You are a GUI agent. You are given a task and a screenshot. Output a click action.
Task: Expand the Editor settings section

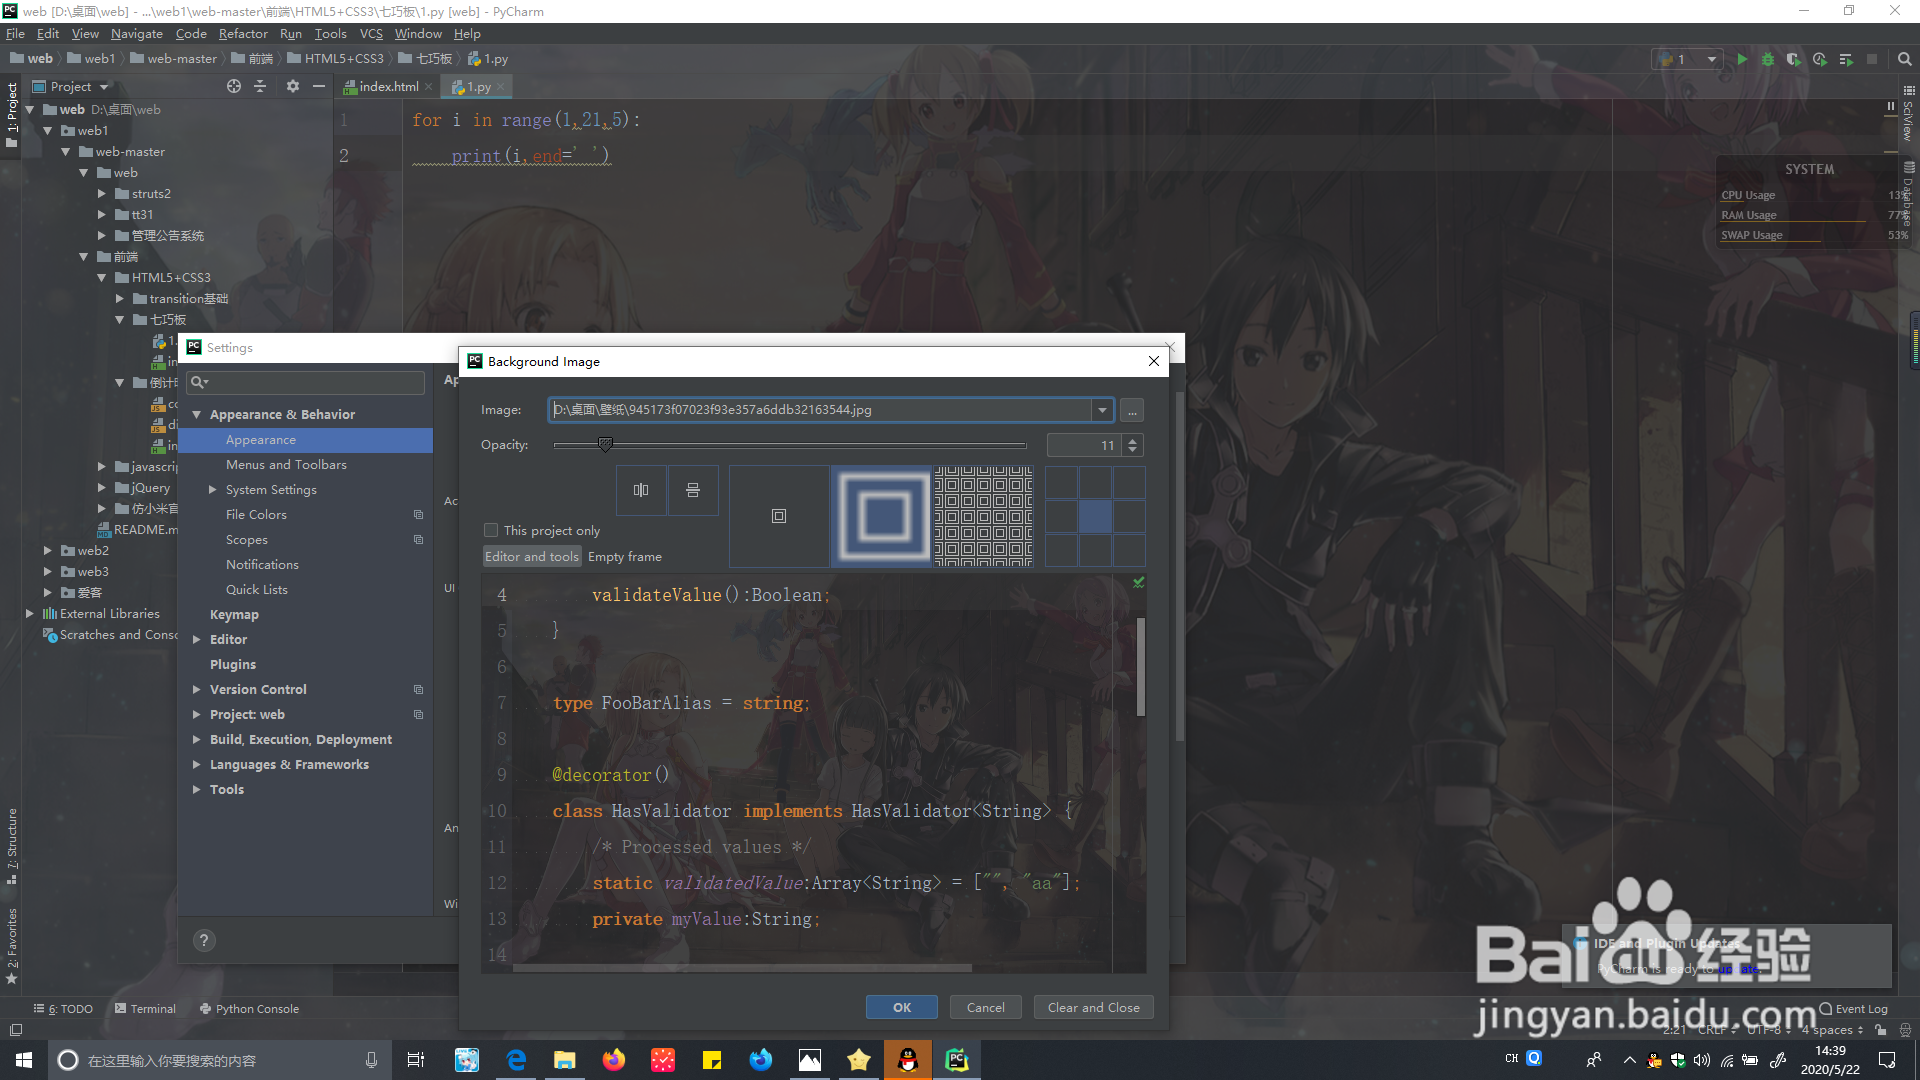click(197, 640)
